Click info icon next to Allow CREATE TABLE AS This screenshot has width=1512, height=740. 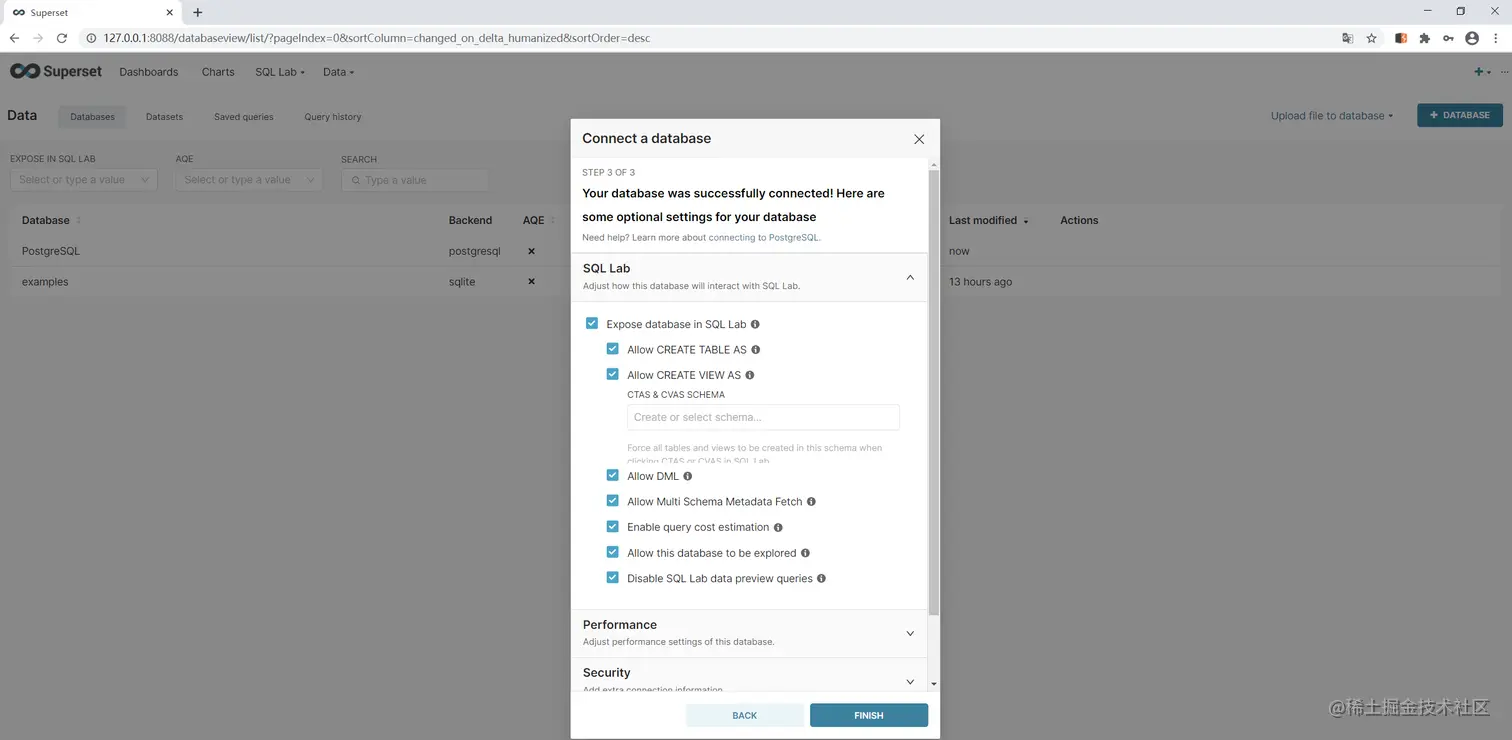pyautogui.click(x=755, y=350)
